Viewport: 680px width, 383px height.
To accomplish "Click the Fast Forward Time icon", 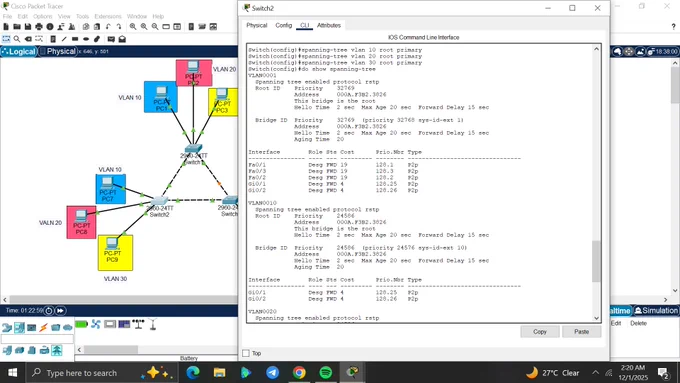I will 60,311.
